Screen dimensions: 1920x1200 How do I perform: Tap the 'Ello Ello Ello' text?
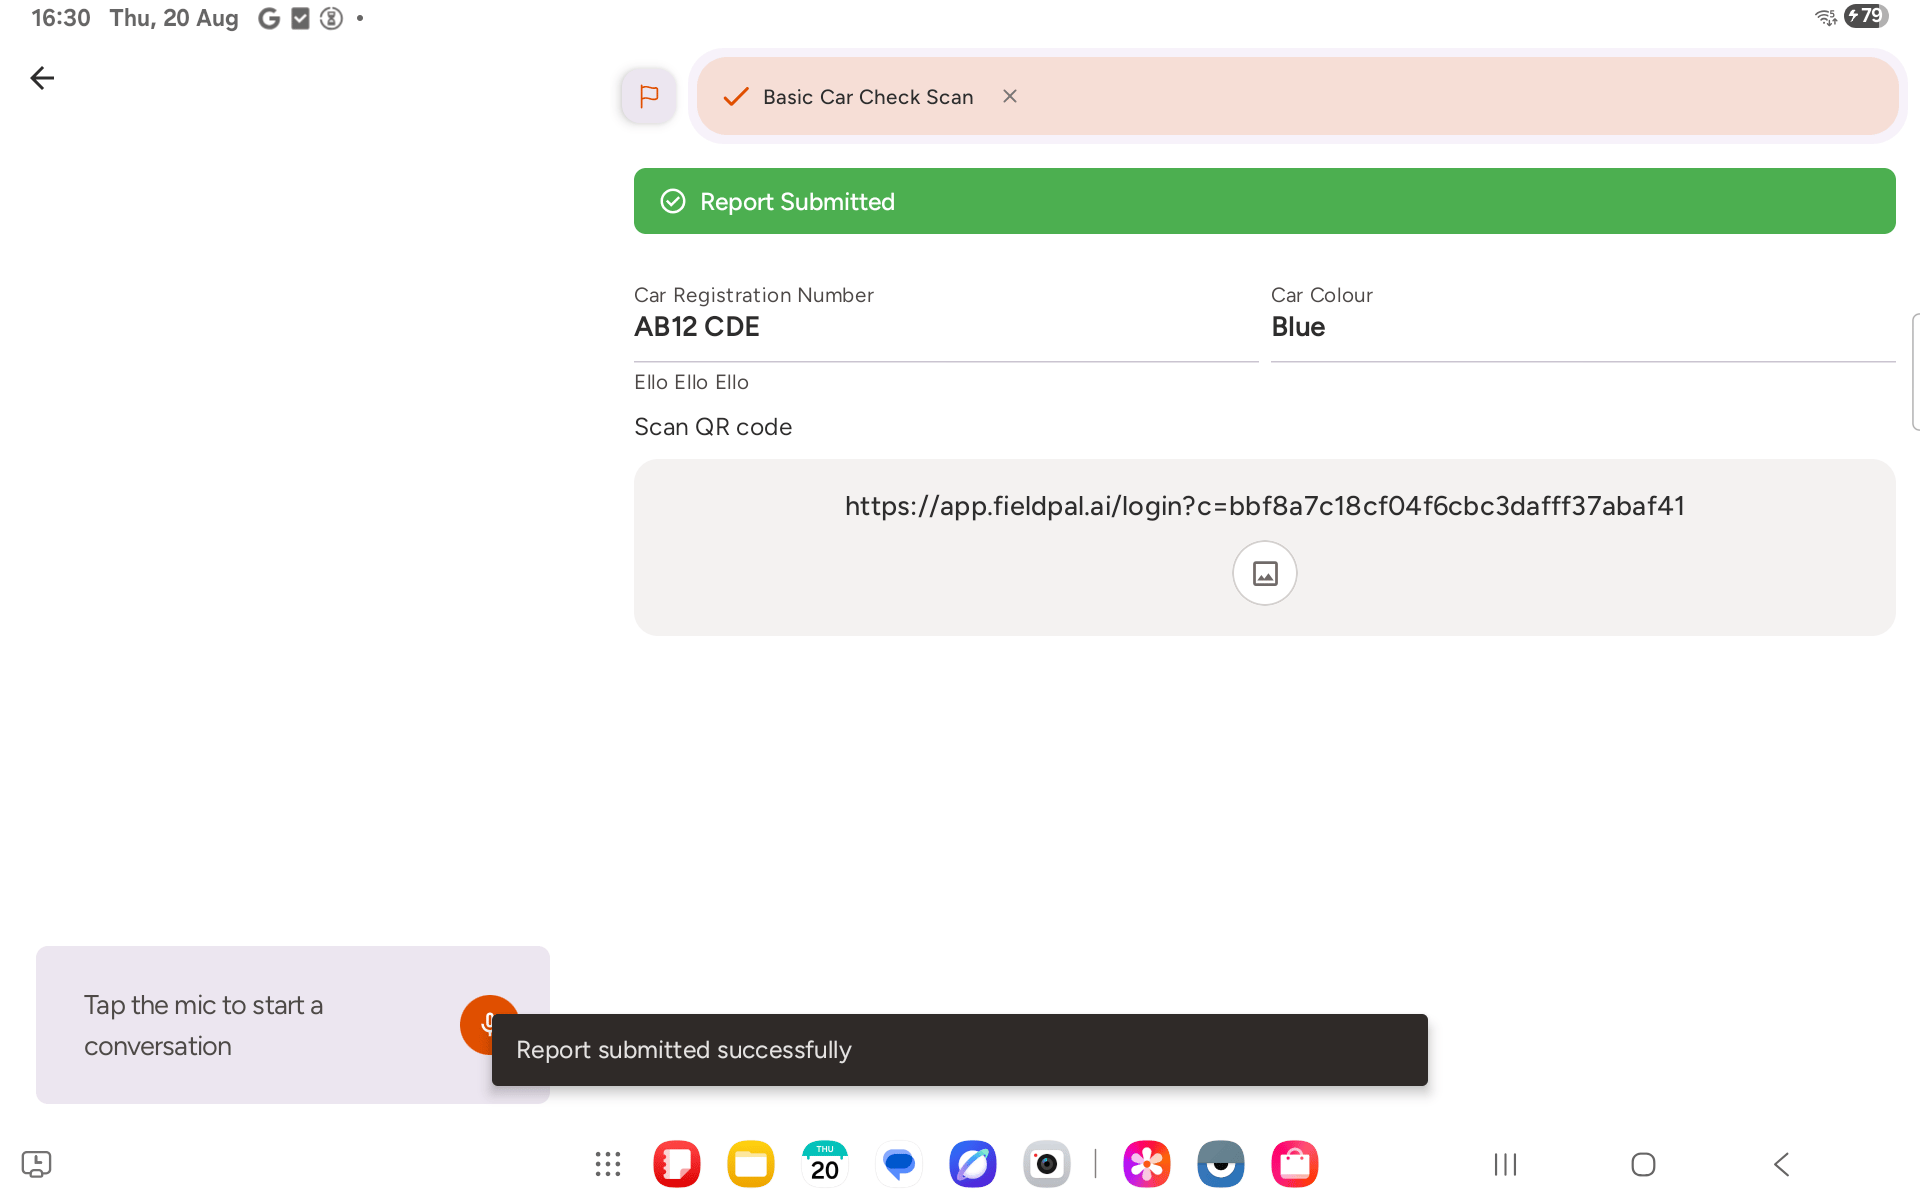691,382
